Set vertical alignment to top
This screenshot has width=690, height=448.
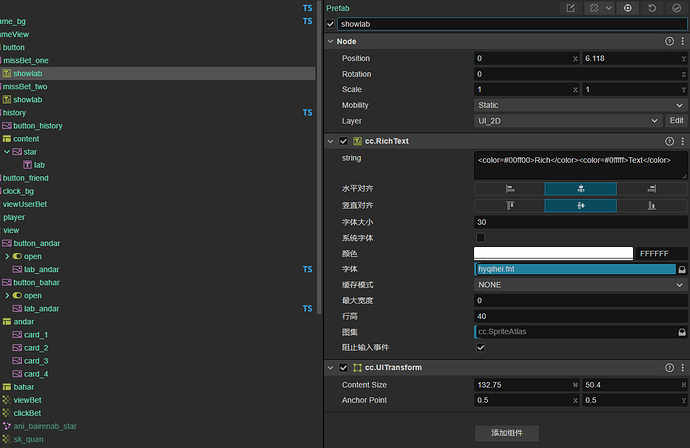click(x=510, y=206)
